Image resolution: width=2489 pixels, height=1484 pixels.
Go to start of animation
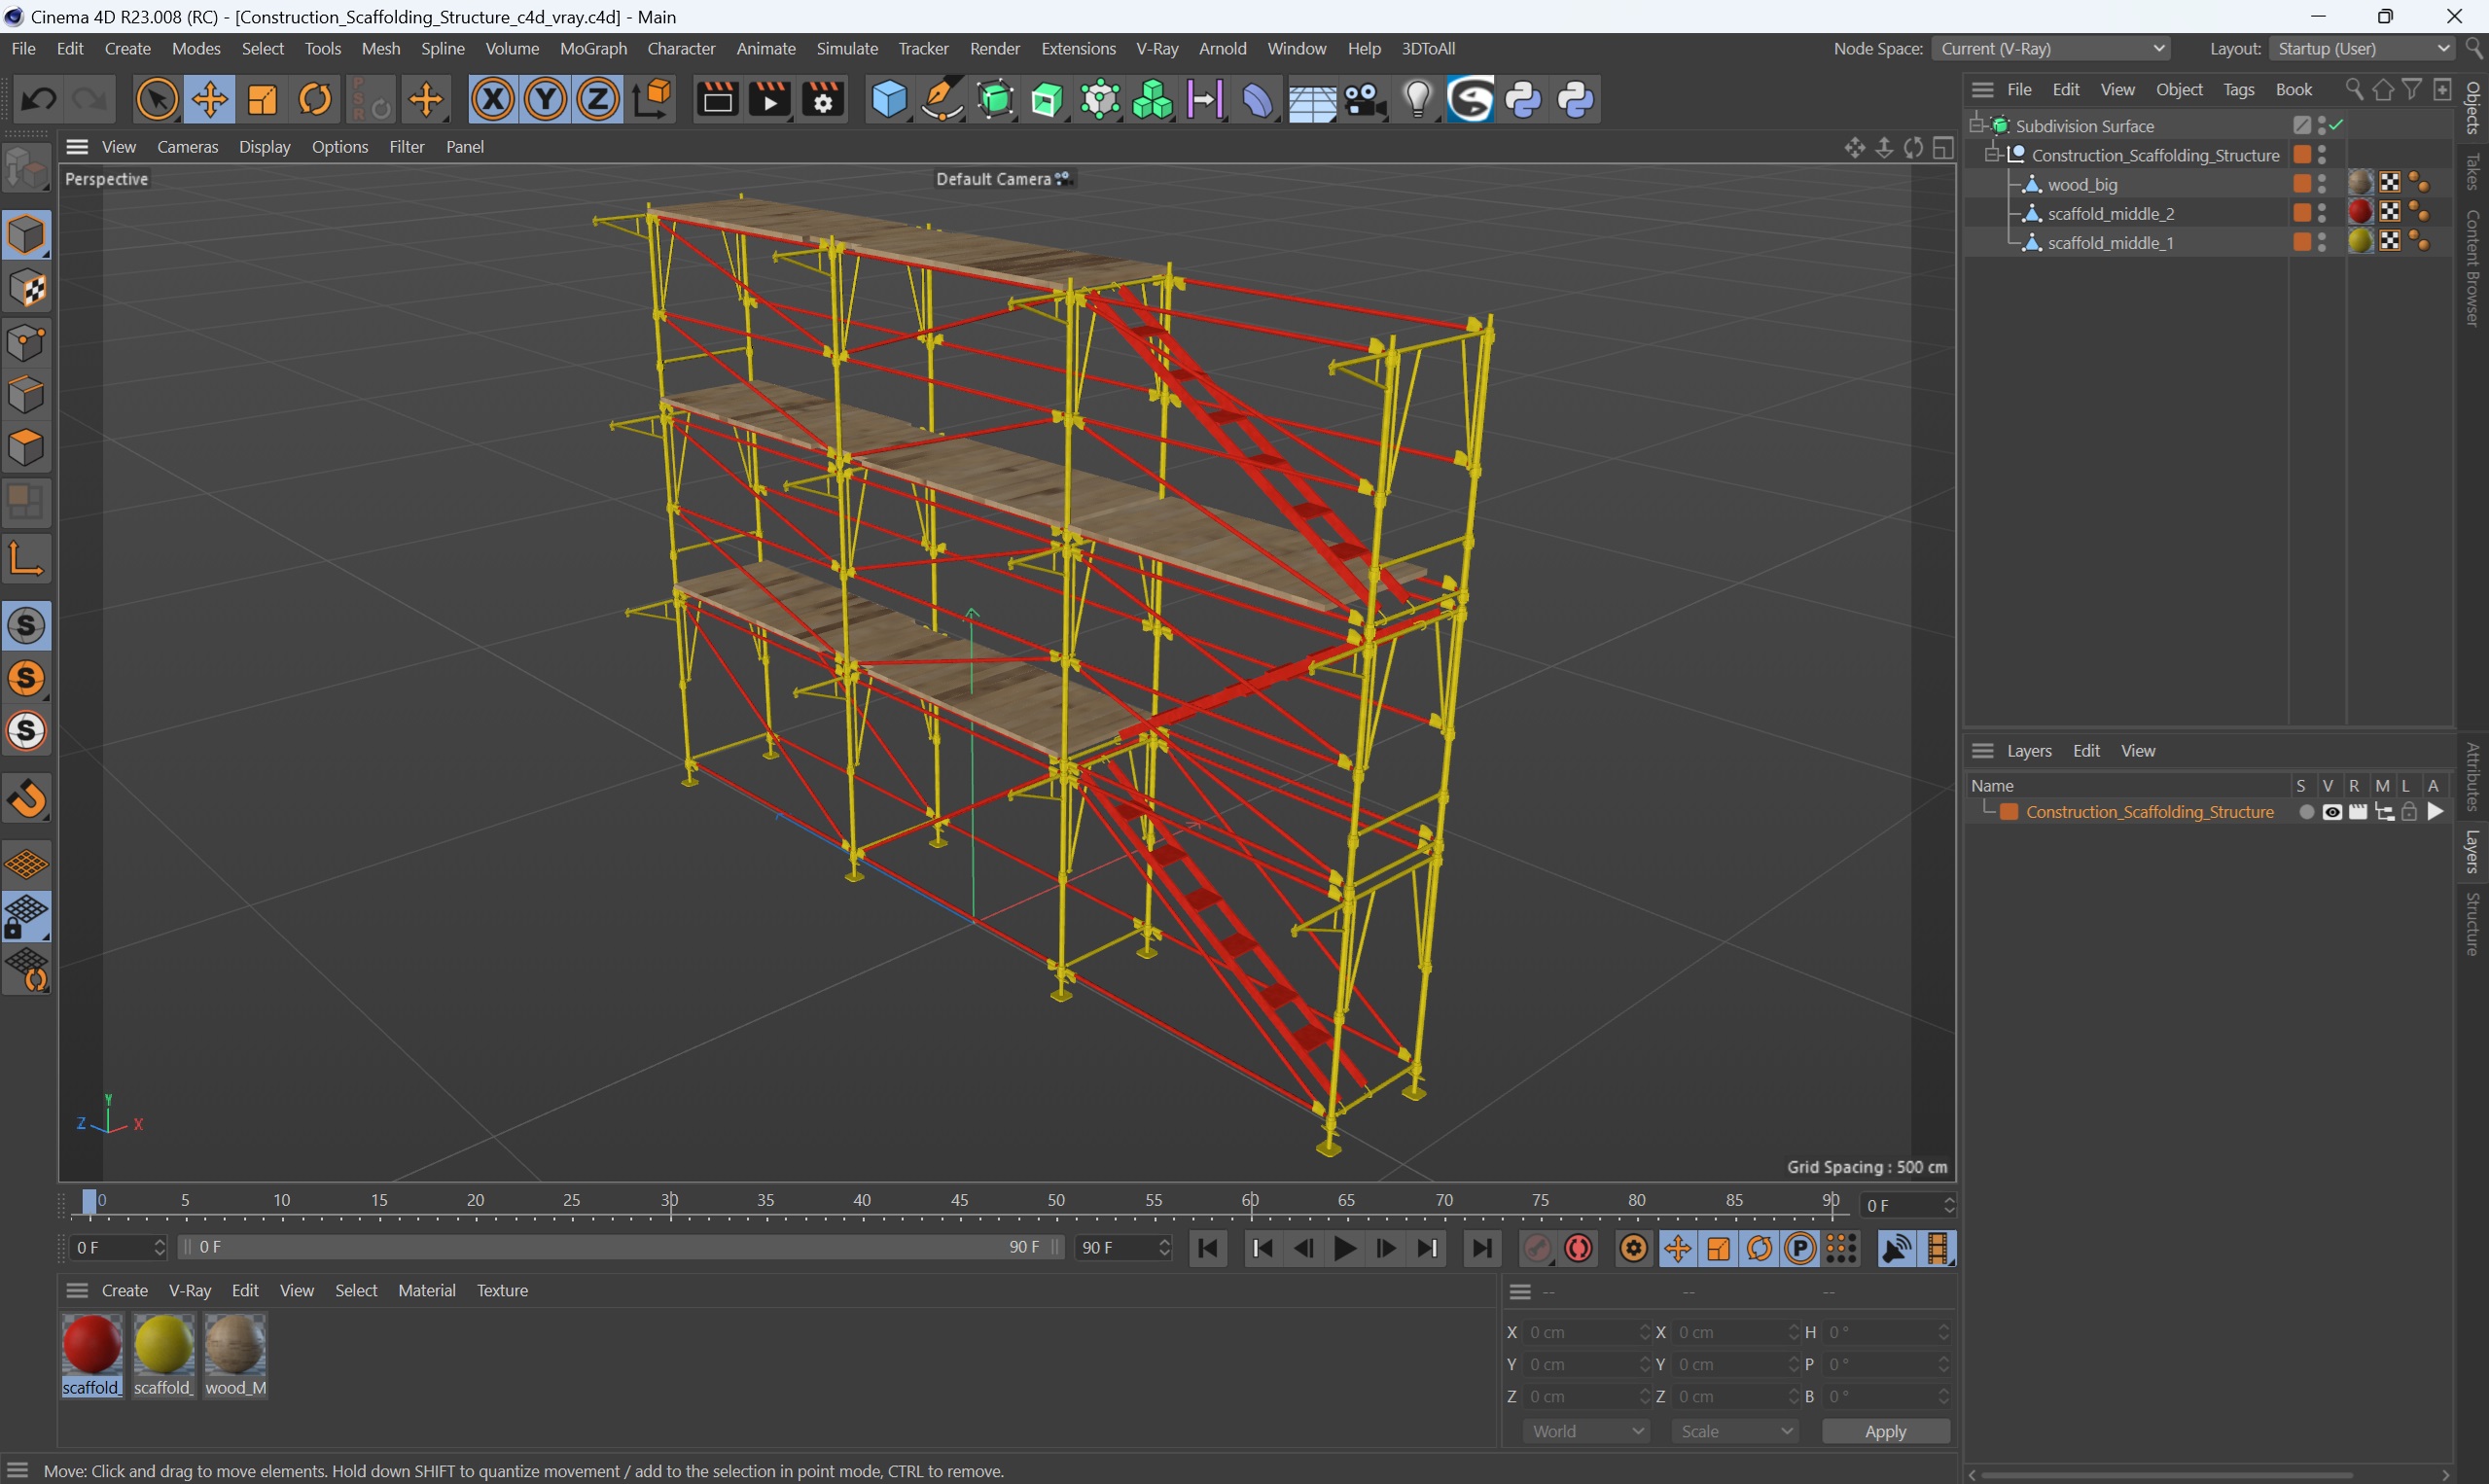(x=1208, y=1248)
